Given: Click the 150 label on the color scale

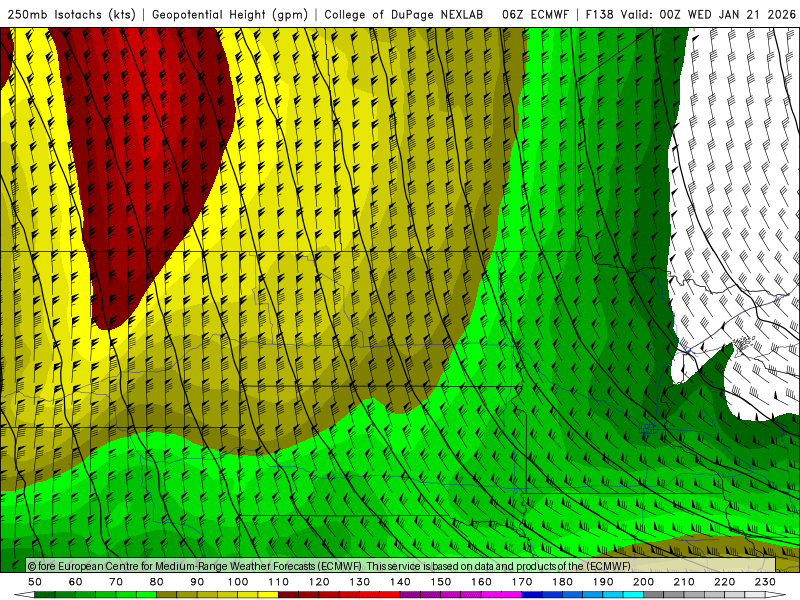Looking at the screenshot, I should pos(441,582).
